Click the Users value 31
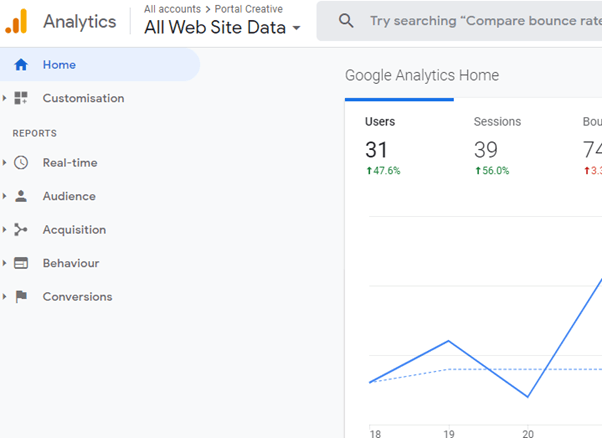The height and width of the screenshot is (438, 602). coord(376,150)
